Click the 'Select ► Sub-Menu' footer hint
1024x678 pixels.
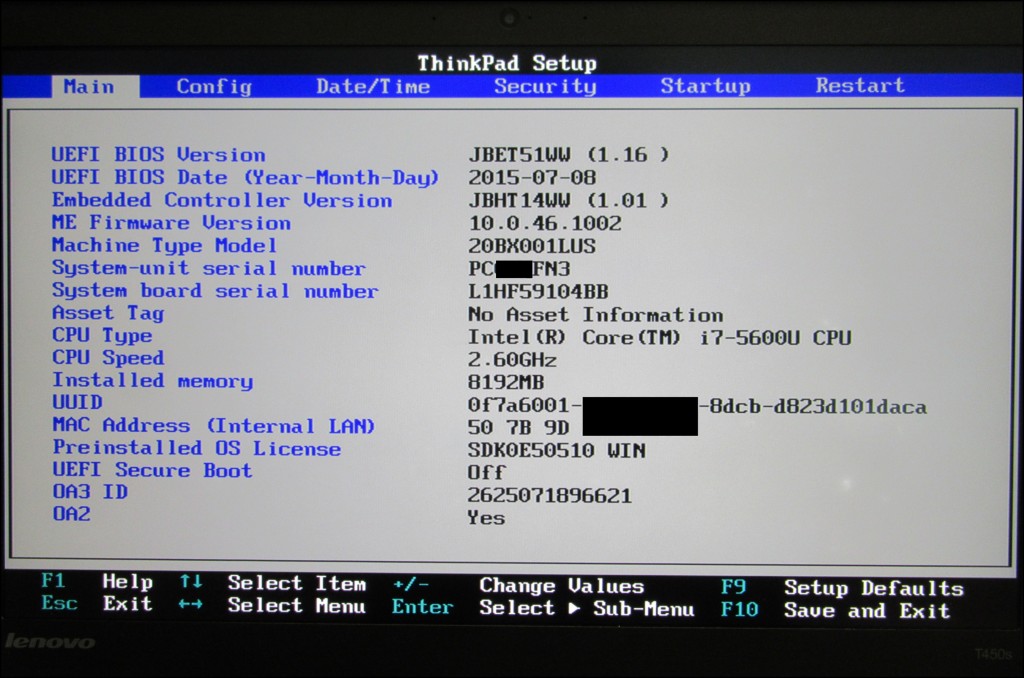point(586,608)
